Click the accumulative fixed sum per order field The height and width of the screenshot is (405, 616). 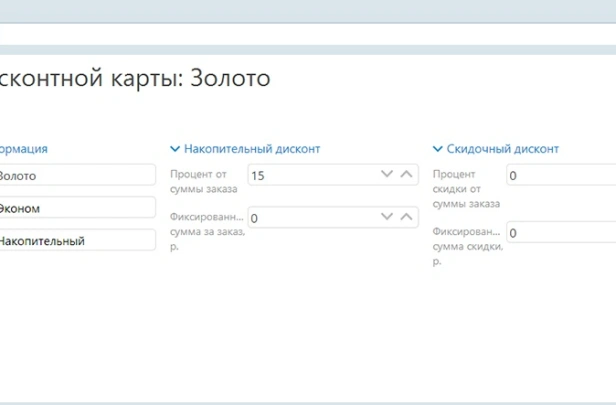pyautogui.click(x=310, y=217)
